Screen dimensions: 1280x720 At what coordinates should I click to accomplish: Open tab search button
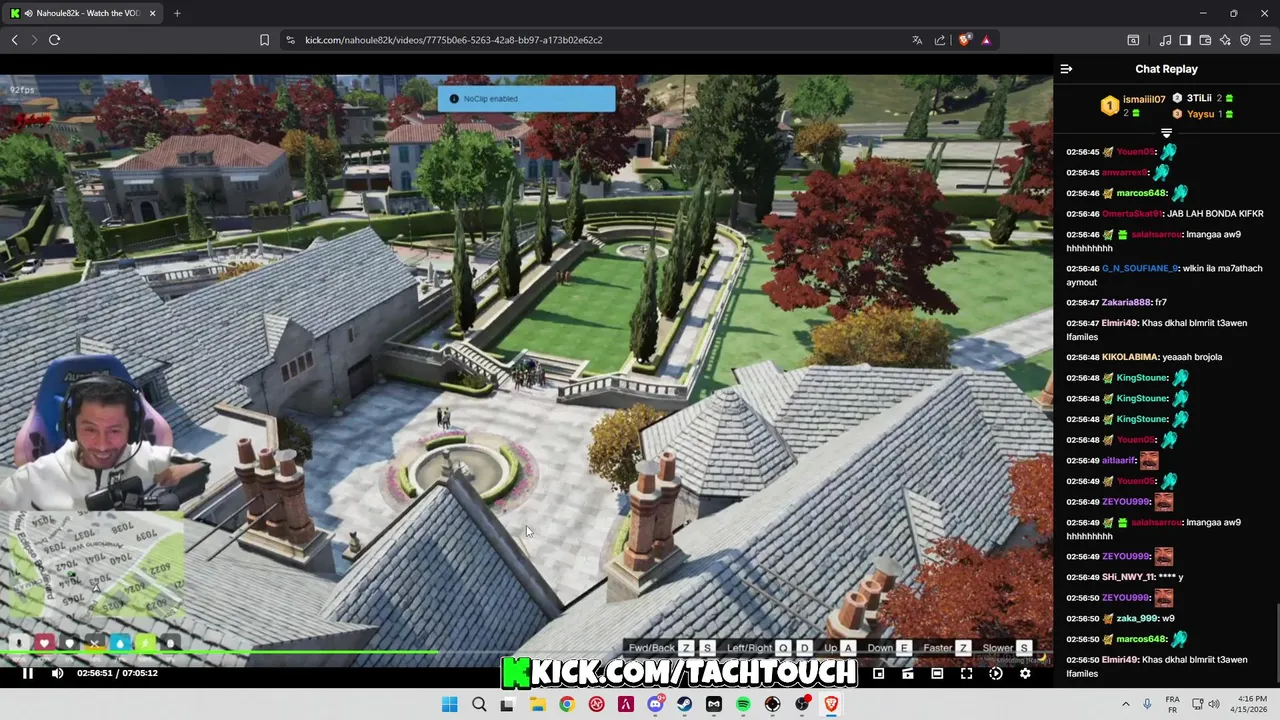point(1133,40)
